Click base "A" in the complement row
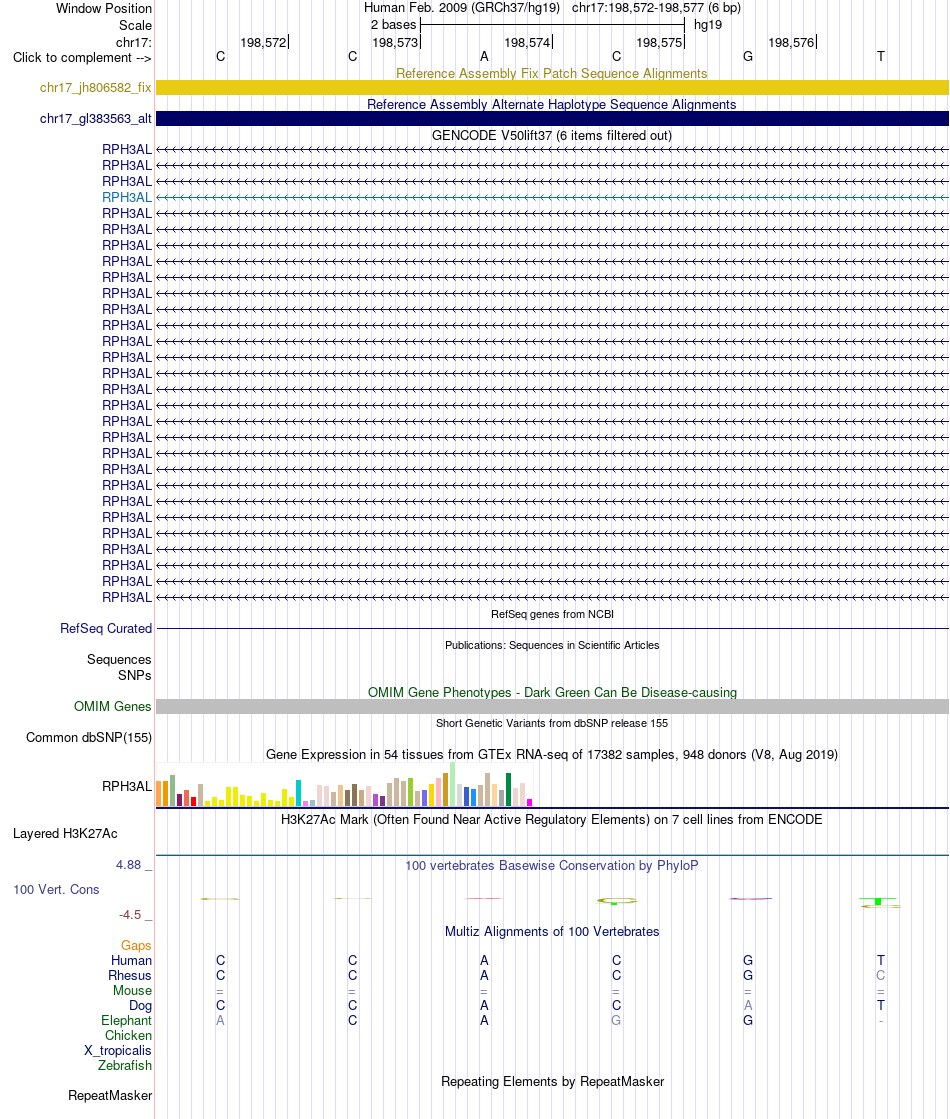Viewport: 950px width, 1119px height. pos(484,56)
